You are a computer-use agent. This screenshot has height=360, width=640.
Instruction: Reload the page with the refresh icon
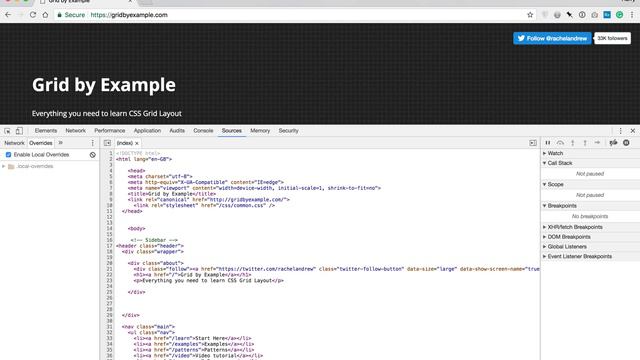tap(33, 15)
